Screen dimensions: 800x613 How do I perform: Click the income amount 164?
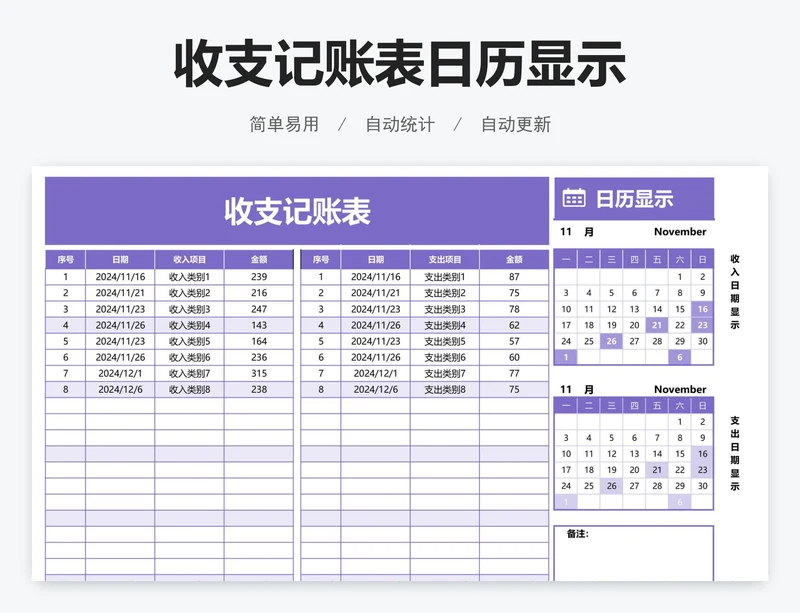pos(259,341)
